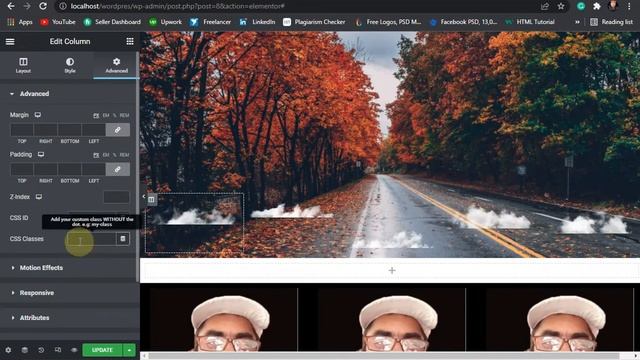This screenshot has height=360, width=640.
Task: Select REM unit for Padding
Action: click(x=124, y=155)
